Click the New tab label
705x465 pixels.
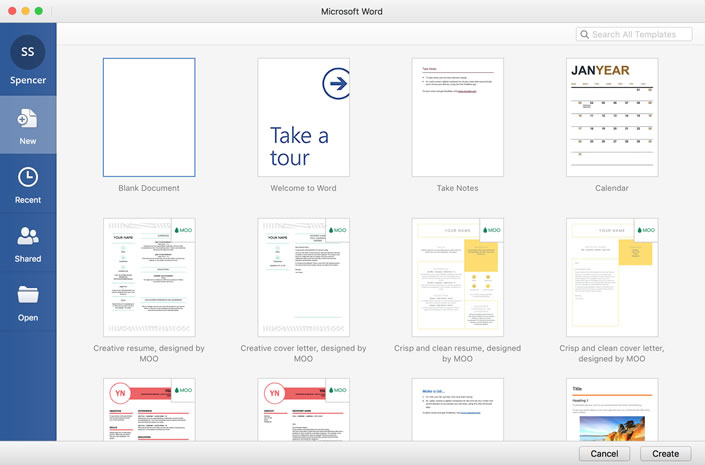(x=28, y=141)
